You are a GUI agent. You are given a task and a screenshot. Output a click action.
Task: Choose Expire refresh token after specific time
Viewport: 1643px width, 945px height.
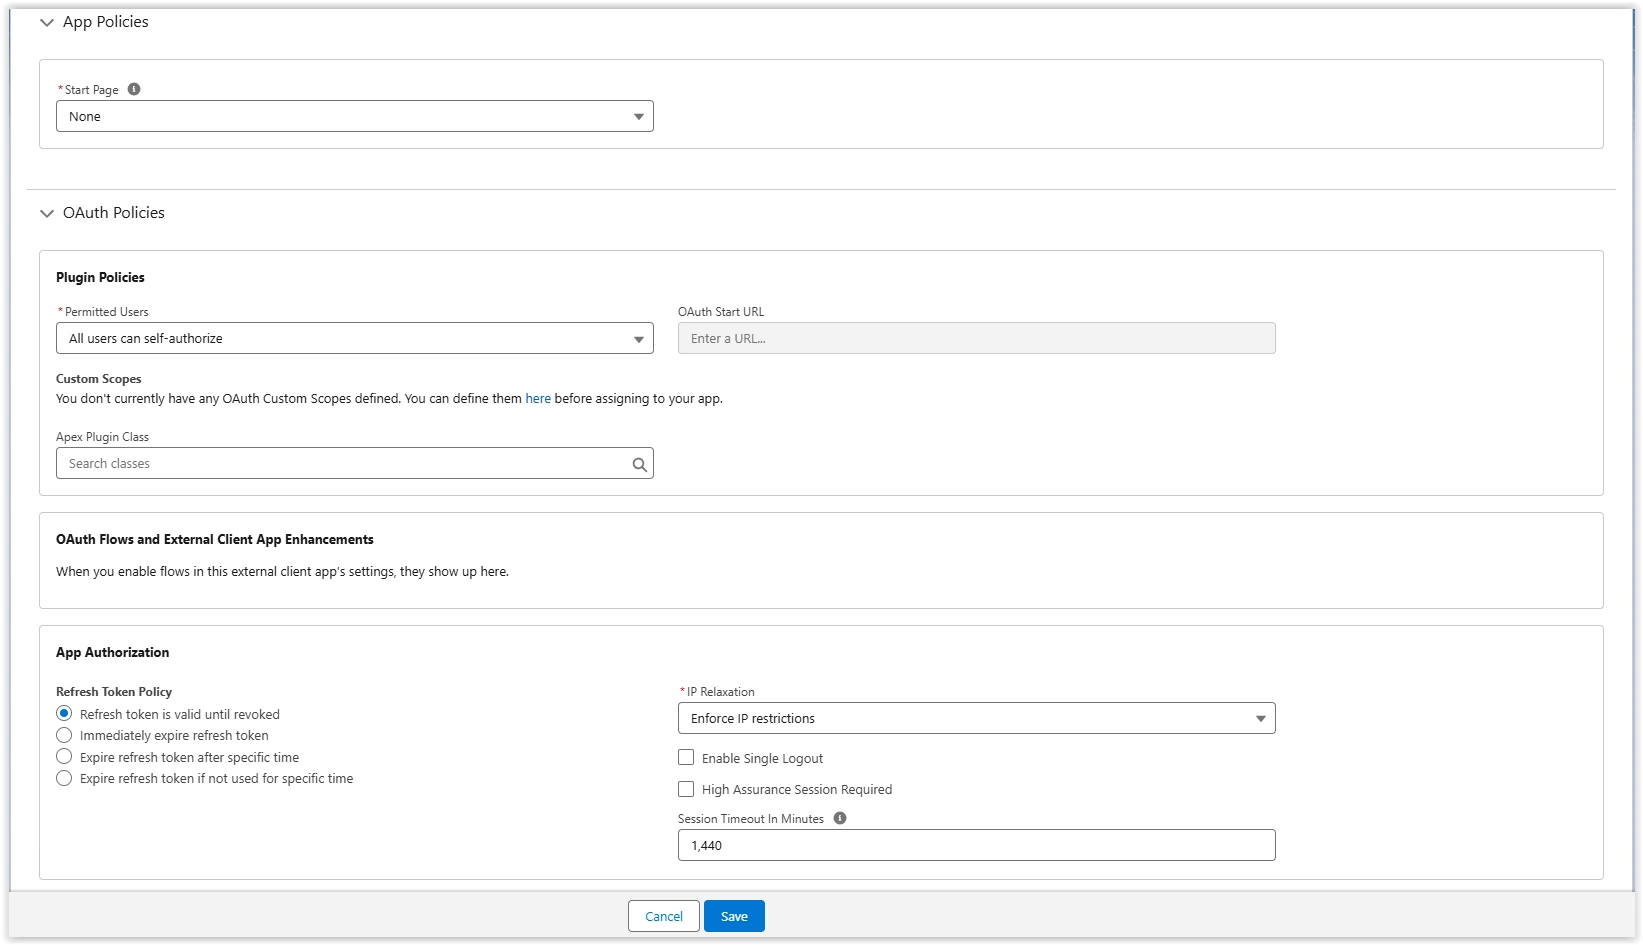pyautogui.click(x=63, y=757)
